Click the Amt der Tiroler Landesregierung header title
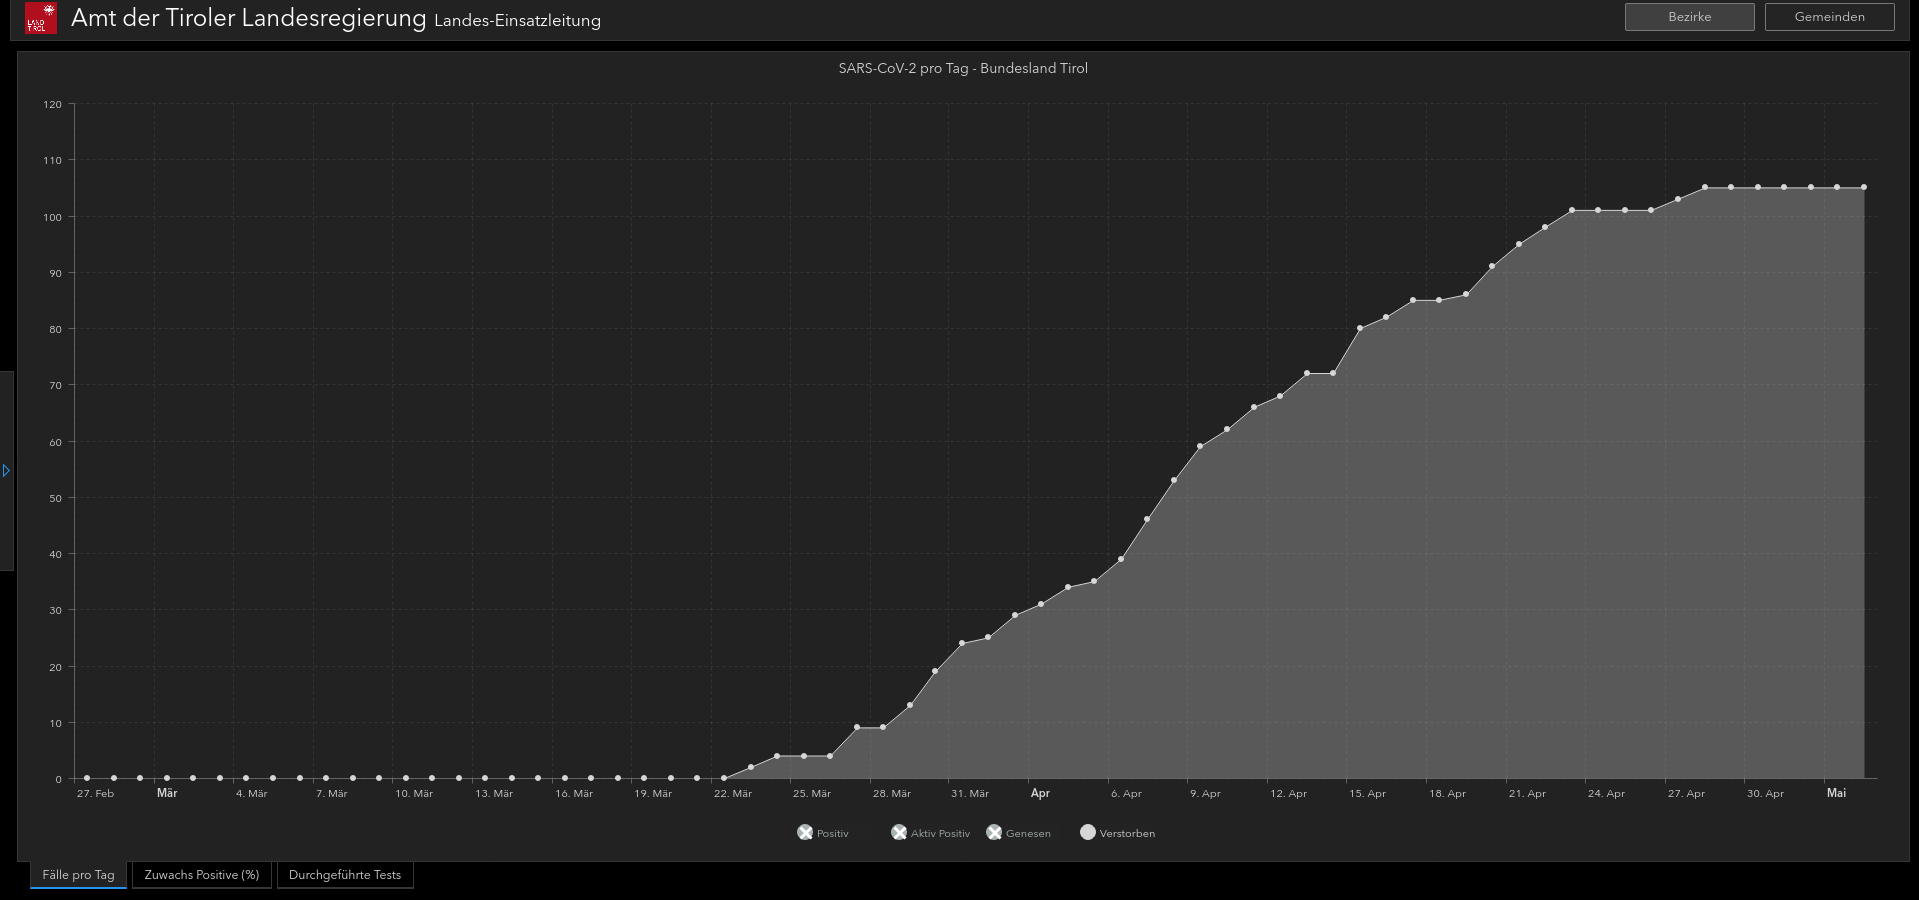The image size is (1919, 900). (248, 18)
